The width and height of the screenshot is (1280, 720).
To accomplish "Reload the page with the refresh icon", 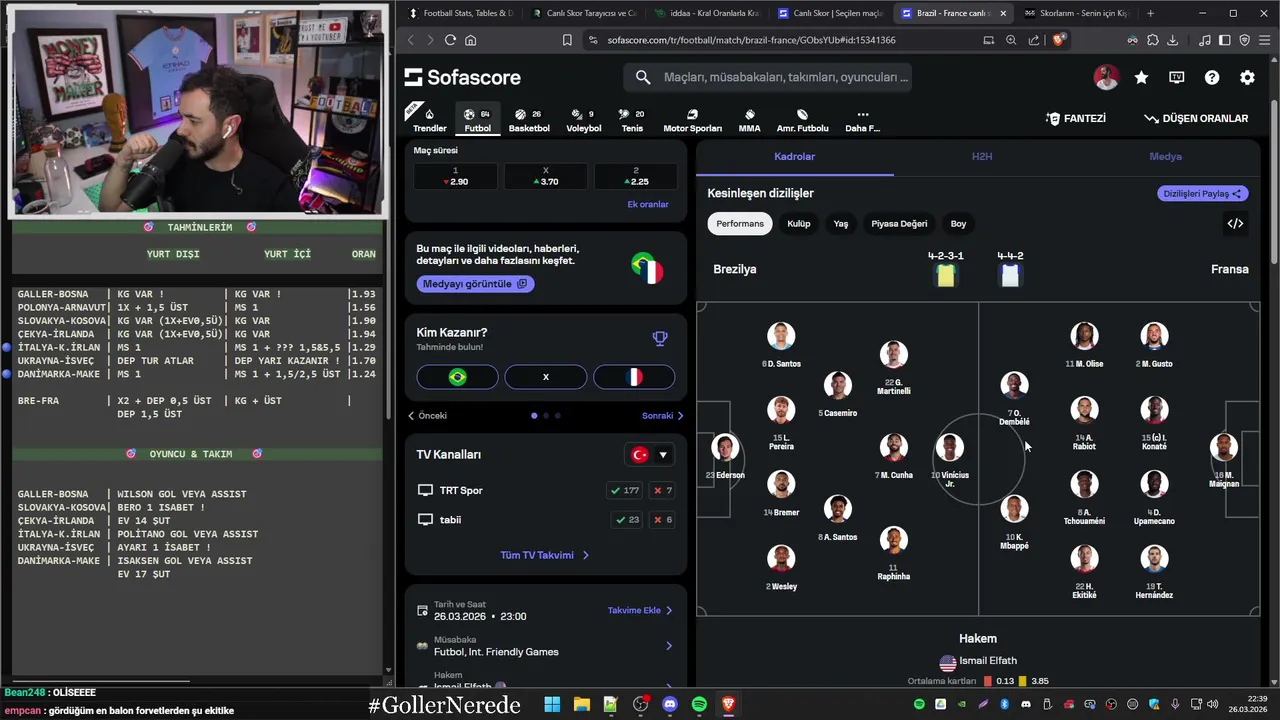I will [x=450, y=40].
